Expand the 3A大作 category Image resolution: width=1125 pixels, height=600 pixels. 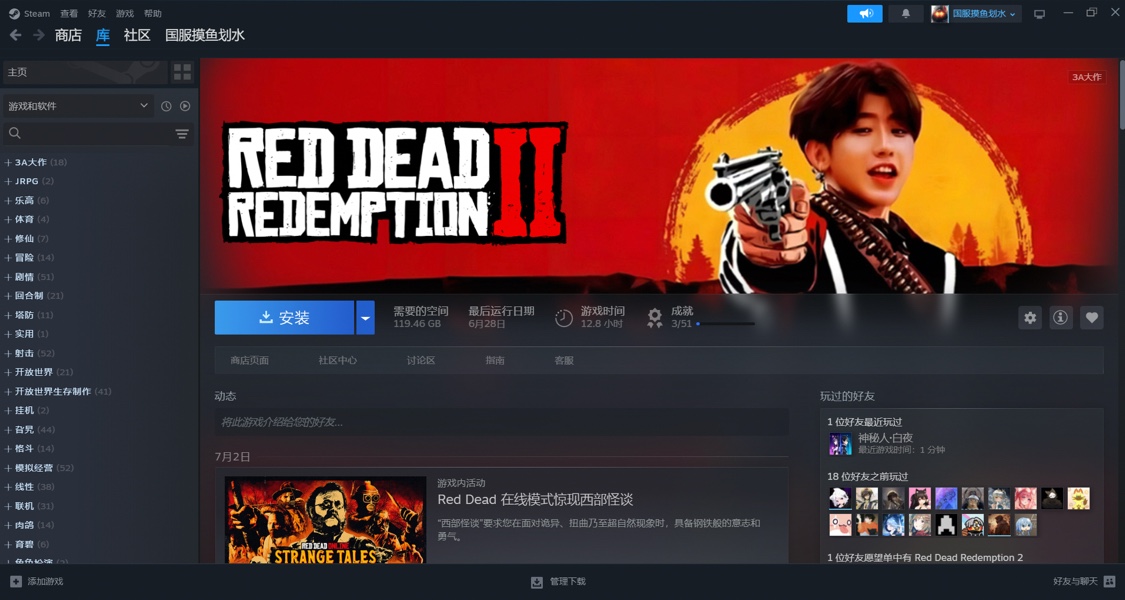(8, 162)
